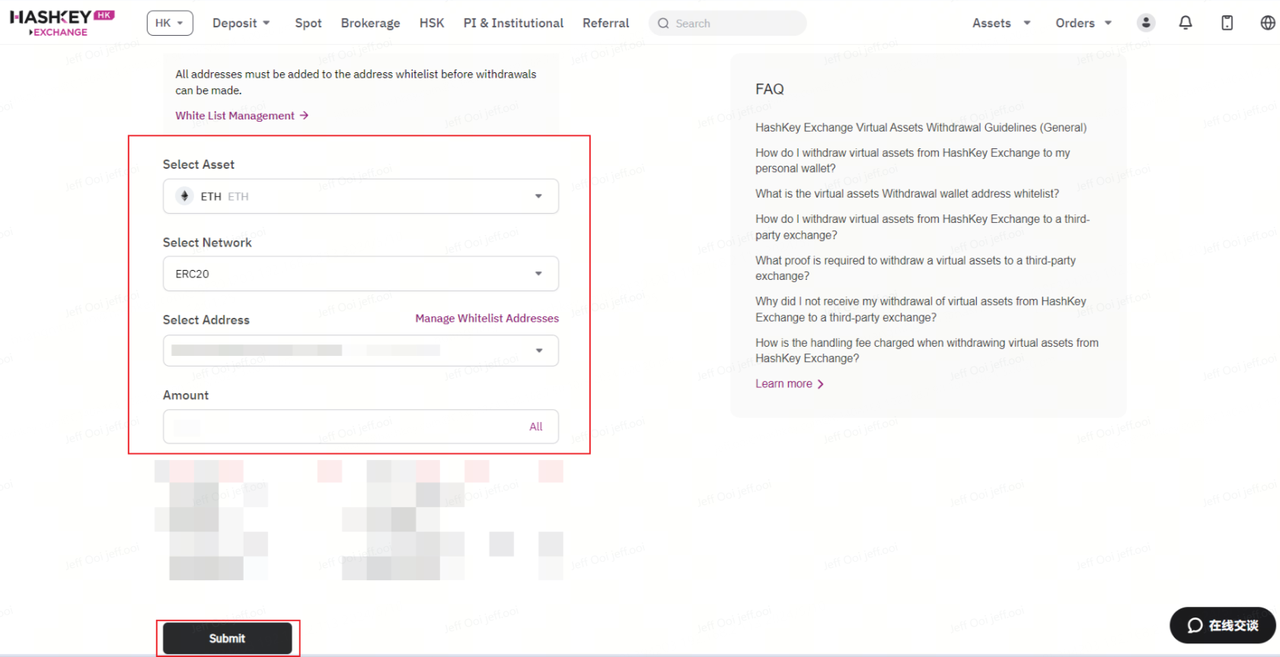This screenshot has width=1280, height=657.
Task: Open the HK region selector
Action: tap(169, 23)
